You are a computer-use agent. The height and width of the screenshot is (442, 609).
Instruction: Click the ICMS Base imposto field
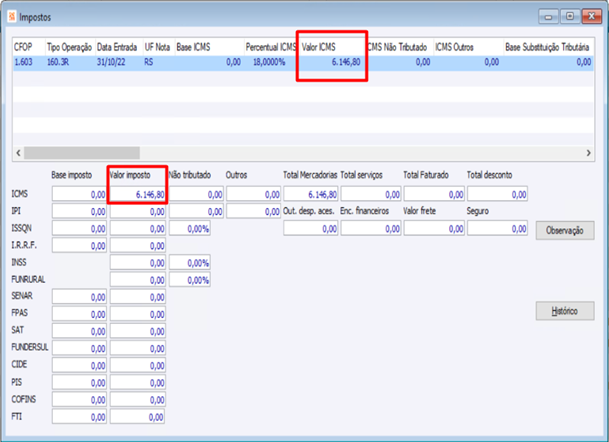coord(79,194)
